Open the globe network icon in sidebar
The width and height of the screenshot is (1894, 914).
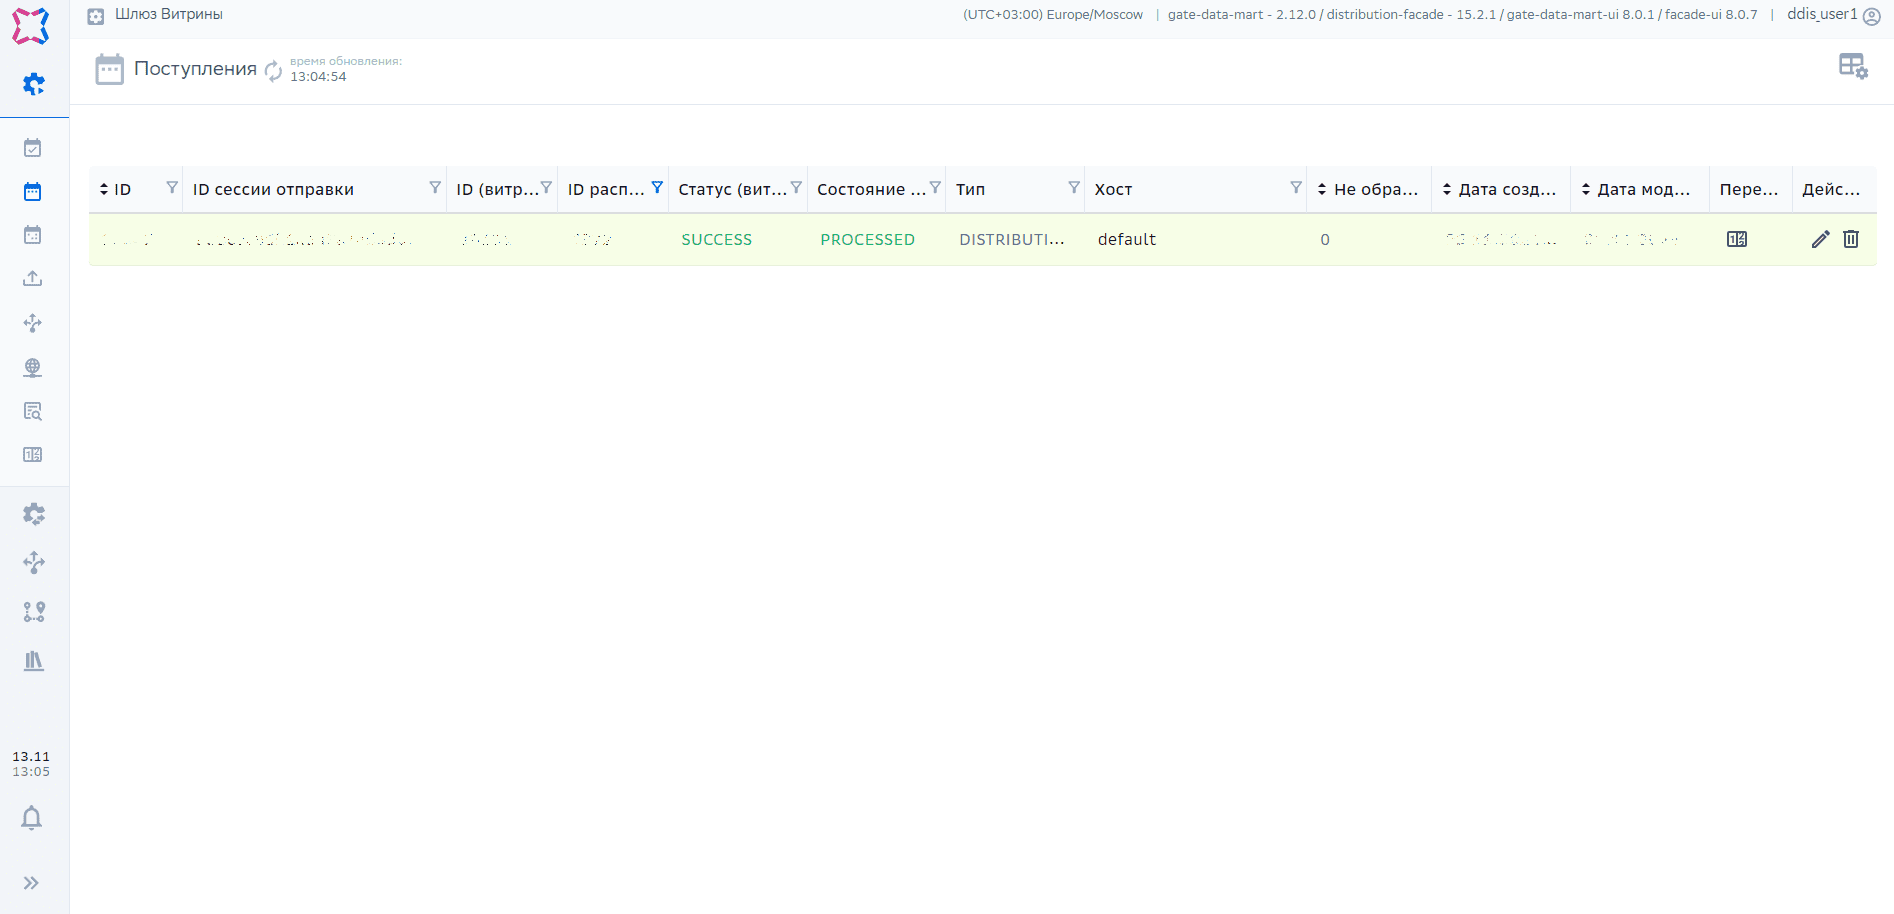(x=33, y=367)
